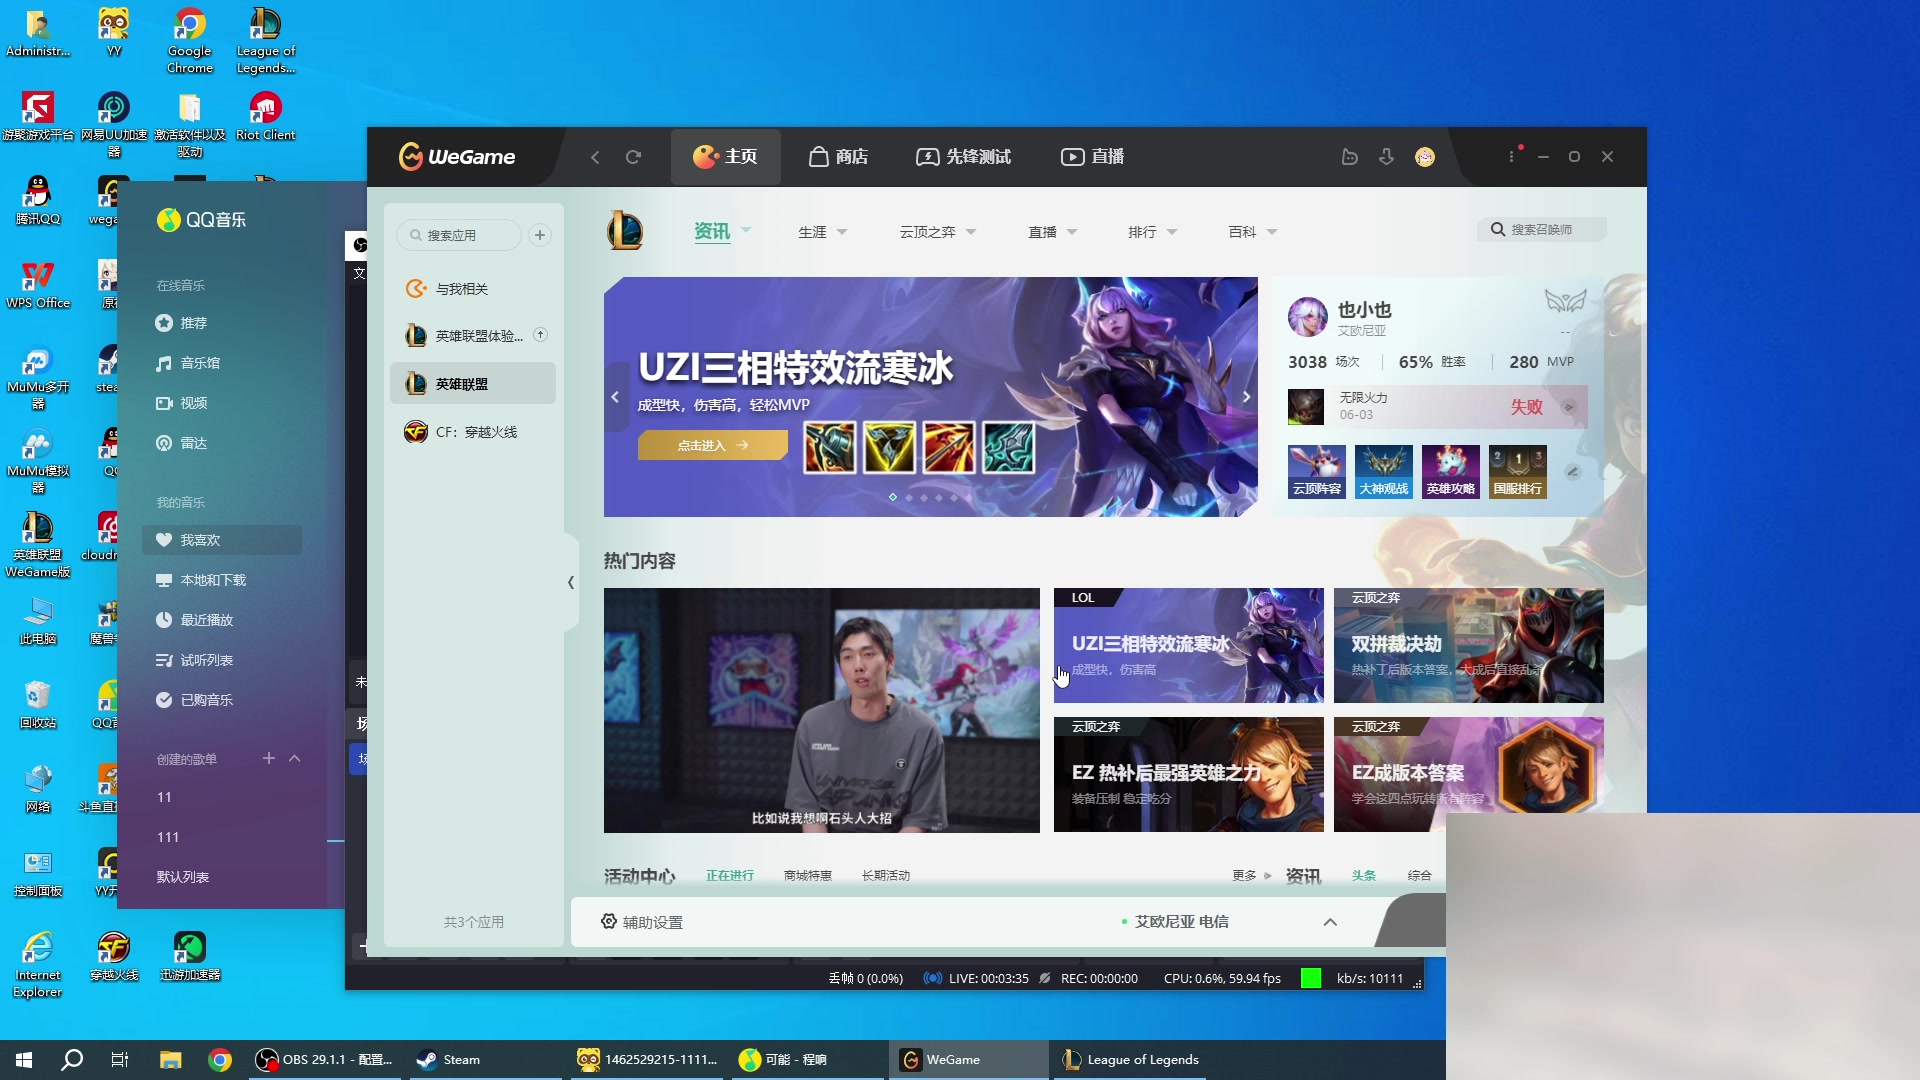This screenshot has width=1920, height=1080.
Task: Open WeGame downloads arrow icon
Action: pyautogui.click(x=1386, y=157)
